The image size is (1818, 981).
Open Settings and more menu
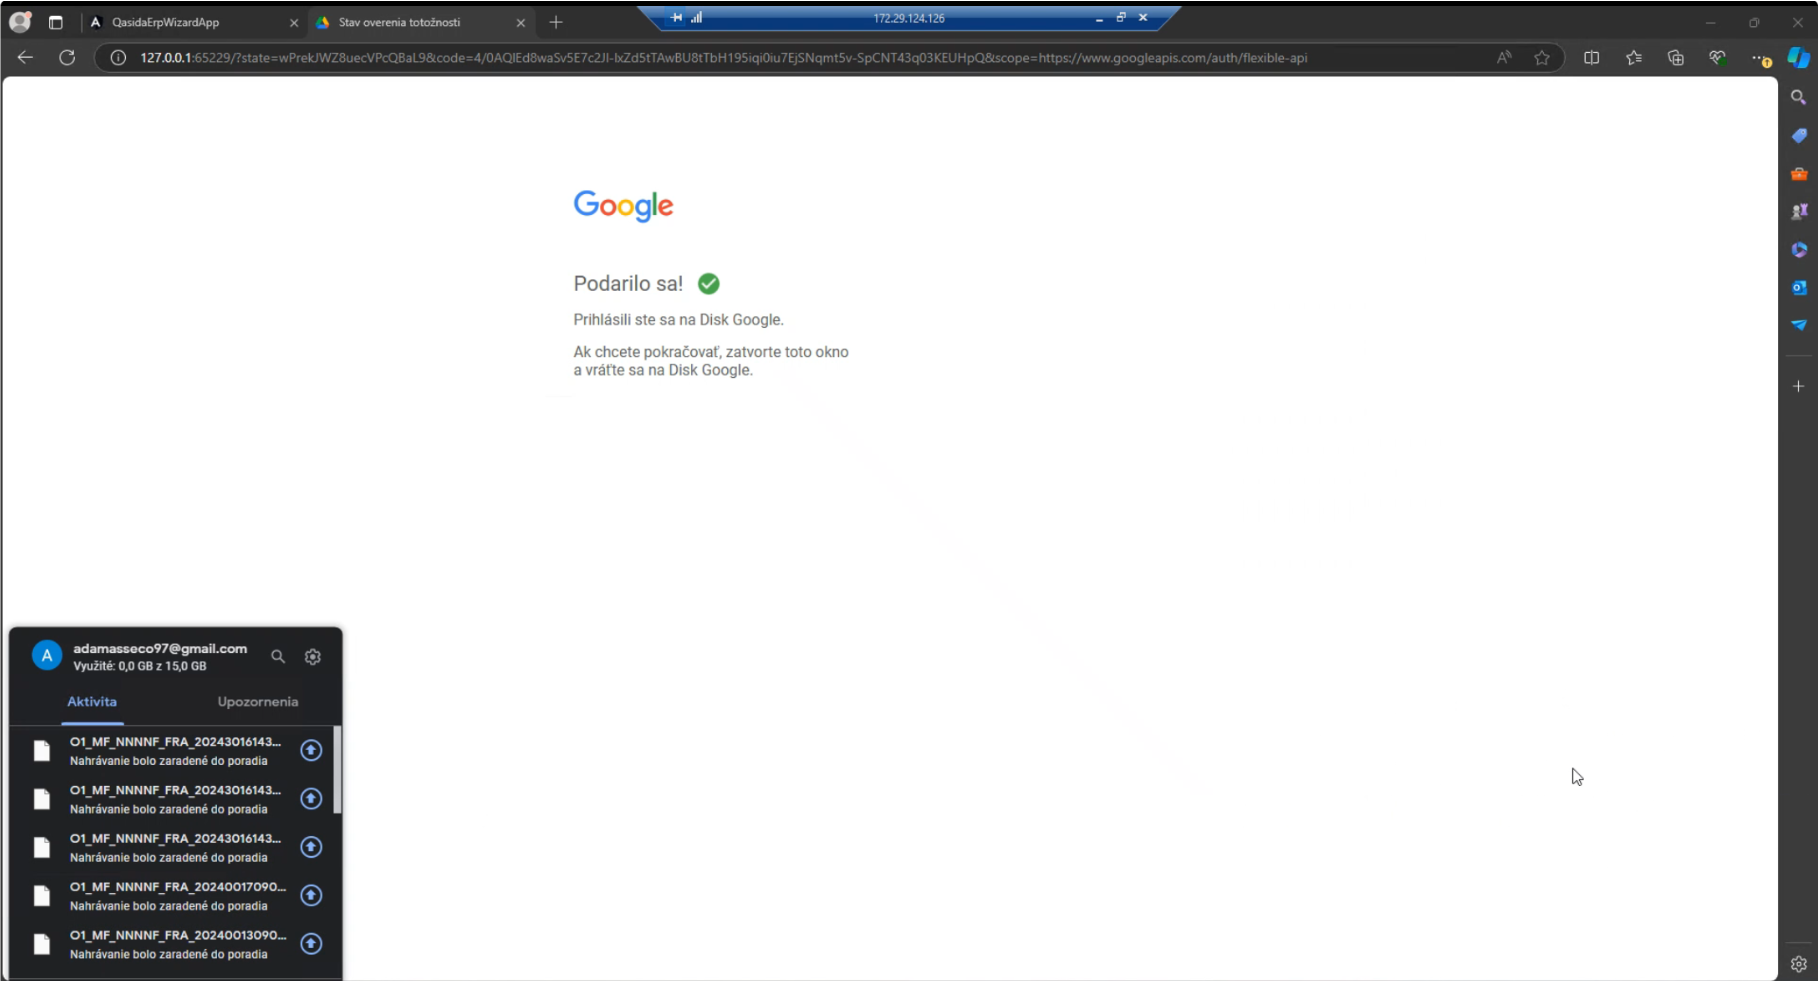coord(1760,58)
